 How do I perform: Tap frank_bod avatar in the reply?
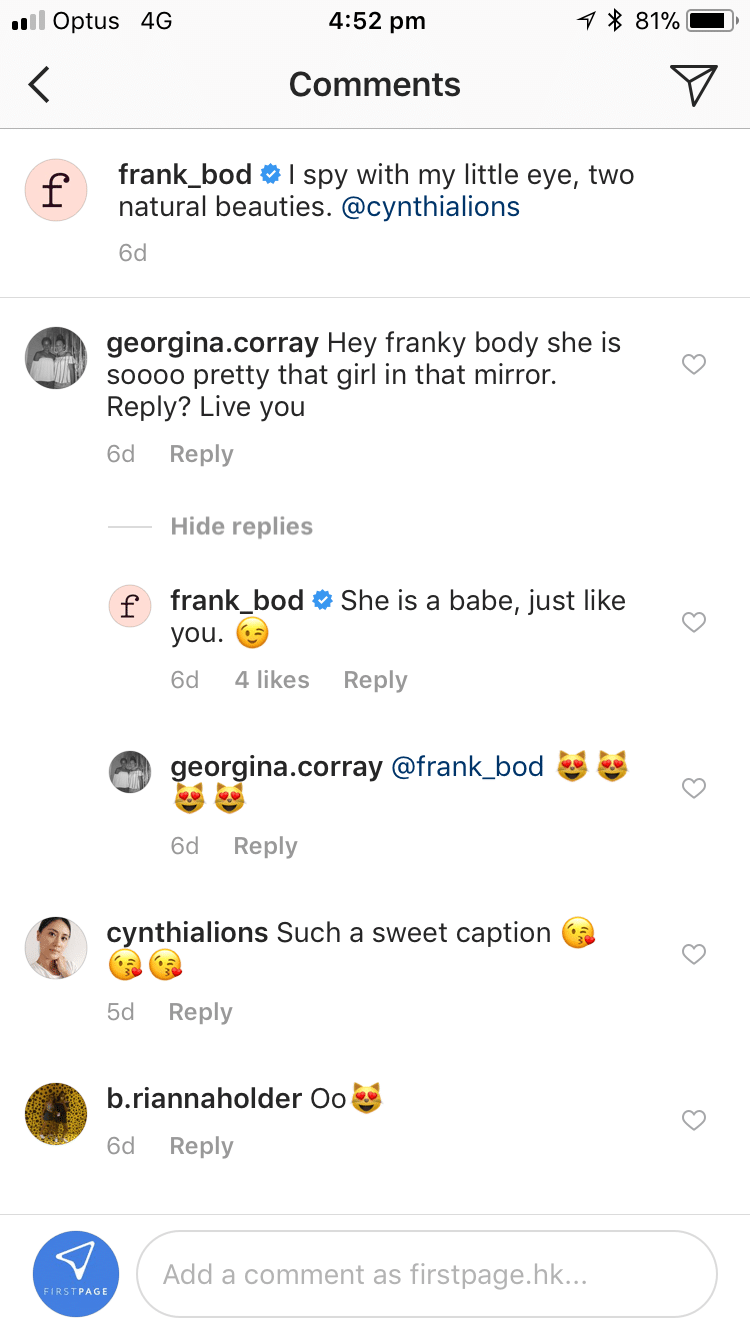[130, 606]
